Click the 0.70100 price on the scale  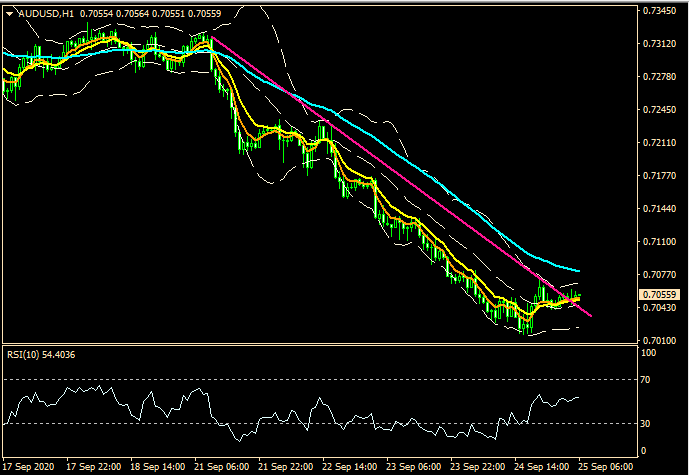pyautogui.click(x=660, y=341)
